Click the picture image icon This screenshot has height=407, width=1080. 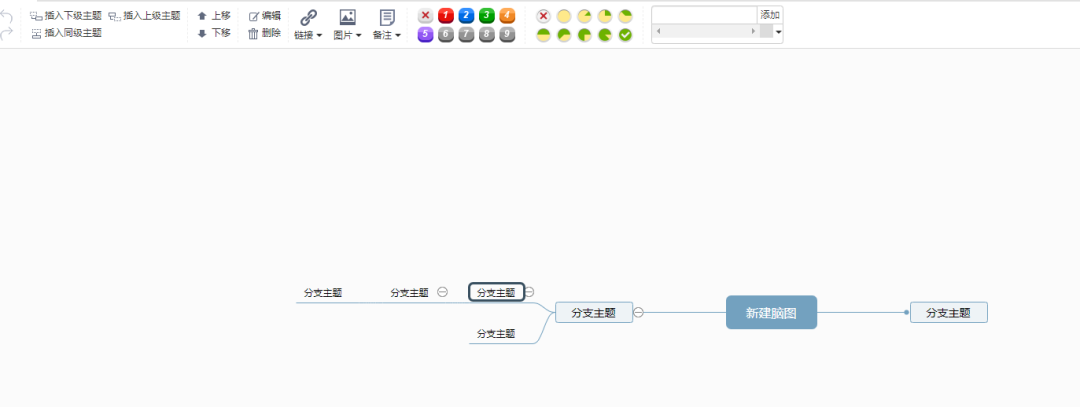pyautogui.click(x=348, y=17)
